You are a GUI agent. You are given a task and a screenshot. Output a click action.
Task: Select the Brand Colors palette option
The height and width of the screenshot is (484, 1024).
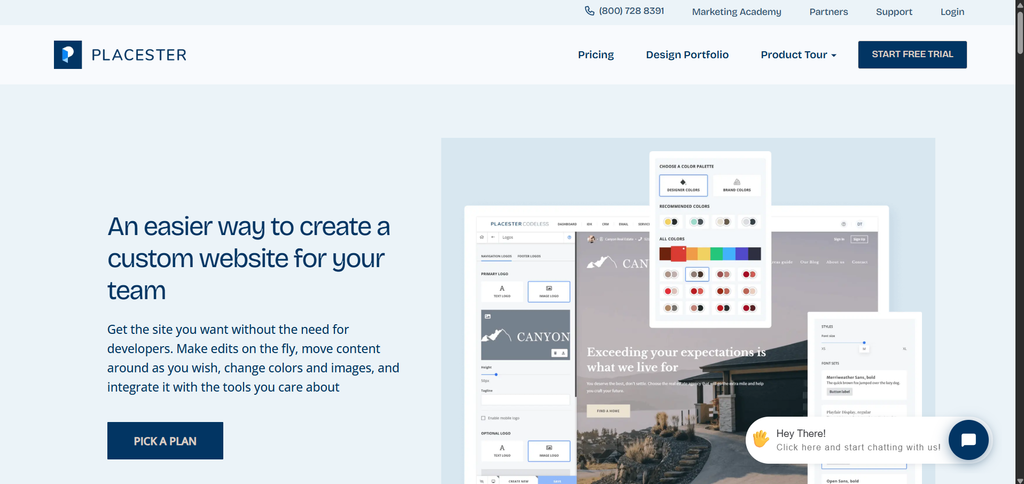click(x=737, y=186)
